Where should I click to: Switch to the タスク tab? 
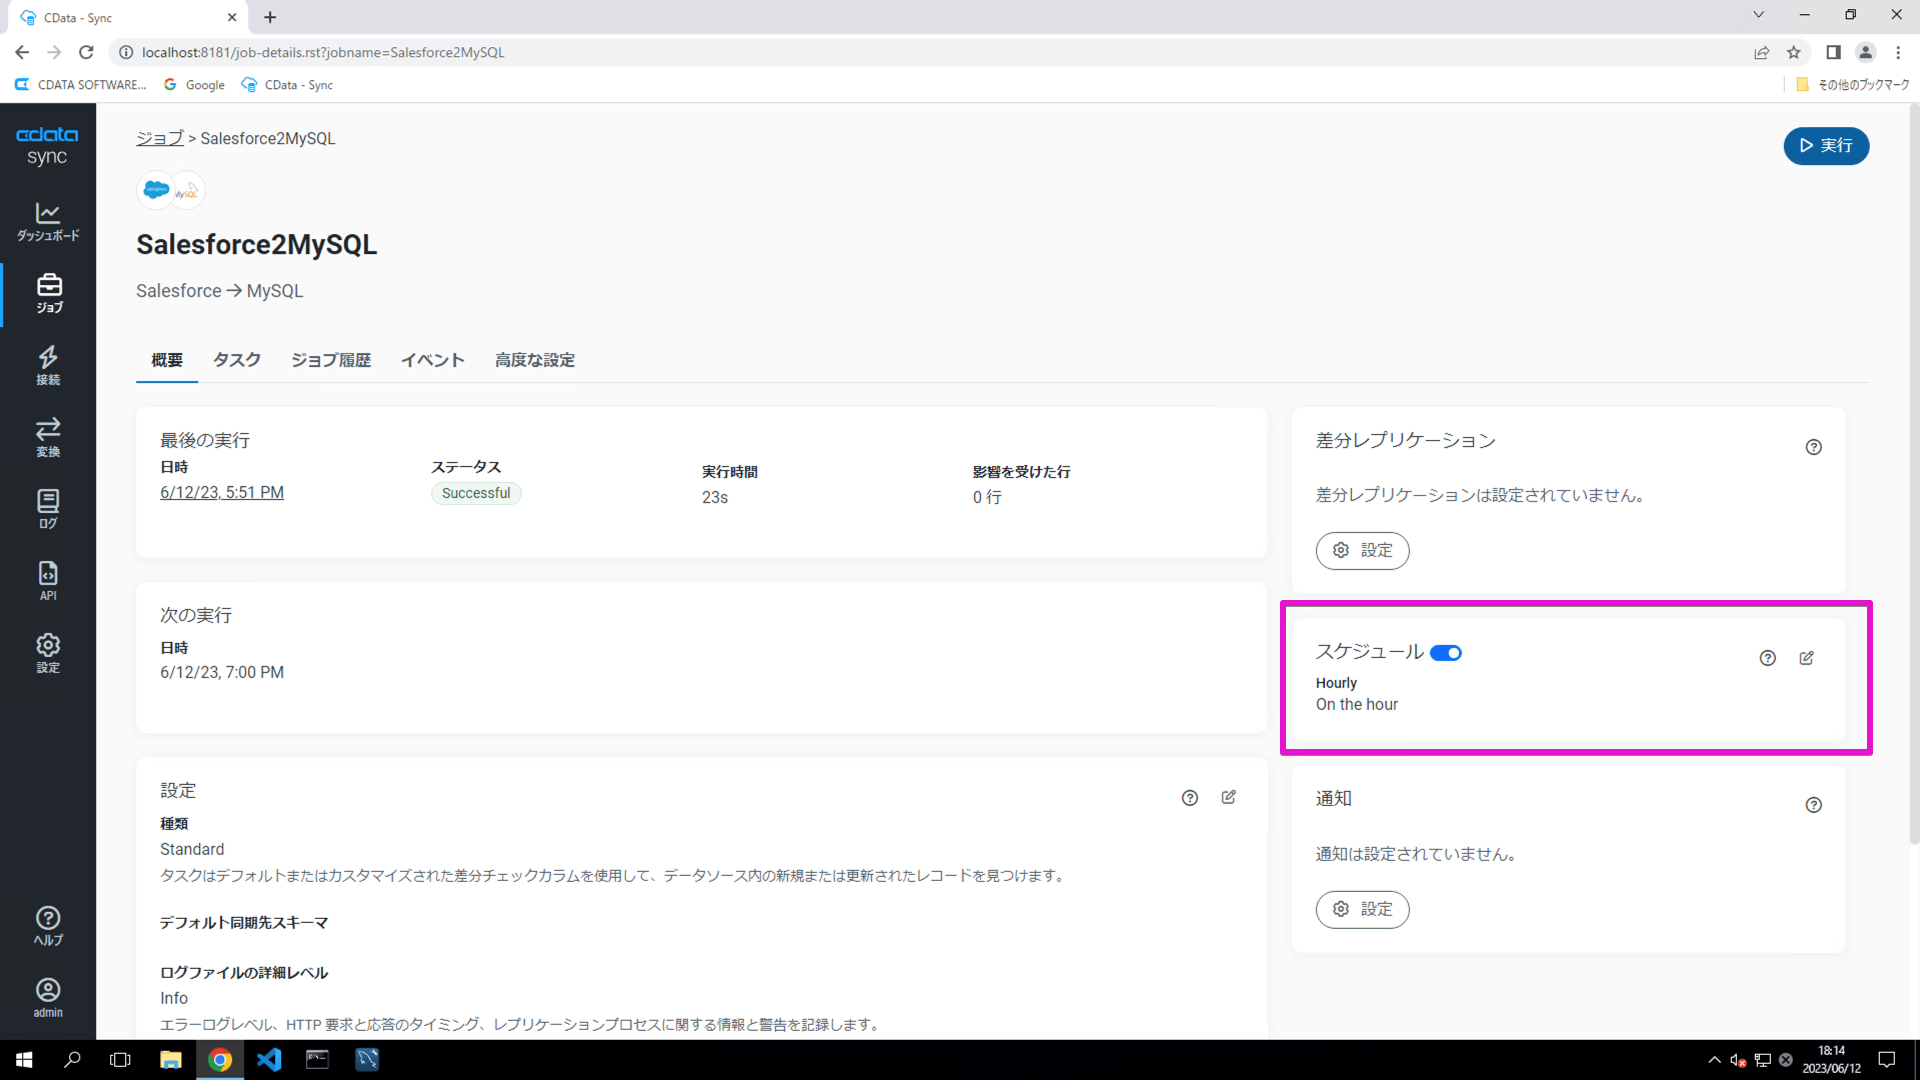point(236,360)
